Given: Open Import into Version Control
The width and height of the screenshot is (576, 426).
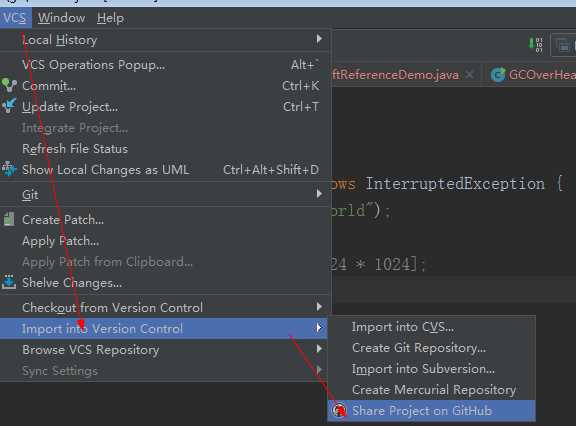Looking at the screenshot, I should pos(164,328).
